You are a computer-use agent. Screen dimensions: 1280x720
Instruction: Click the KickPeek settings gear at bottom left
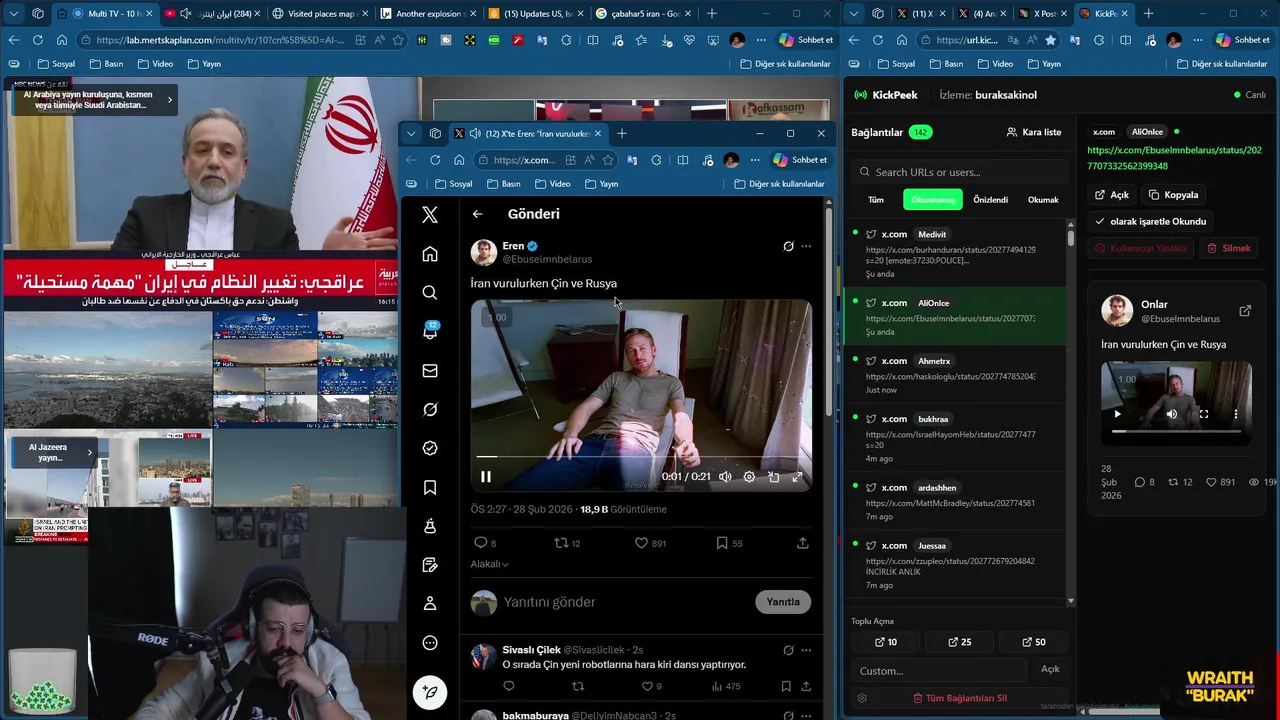862,698
